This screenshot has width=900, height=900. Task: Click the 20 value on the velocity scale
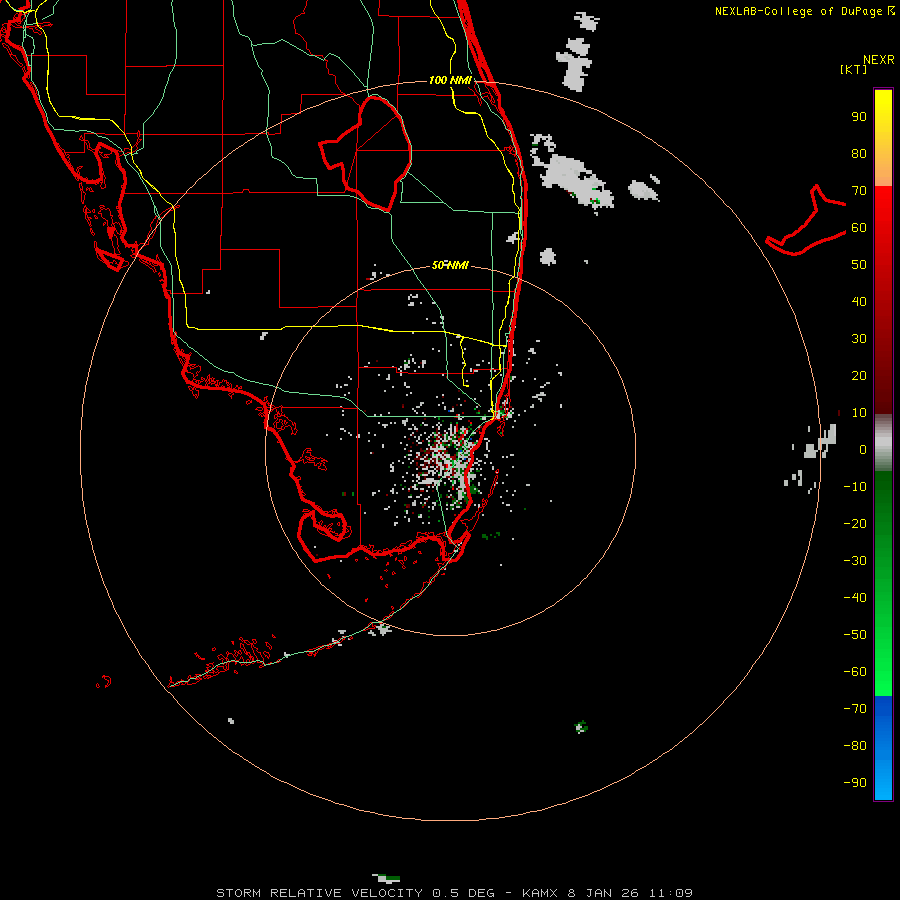click(x=859, y=375)
